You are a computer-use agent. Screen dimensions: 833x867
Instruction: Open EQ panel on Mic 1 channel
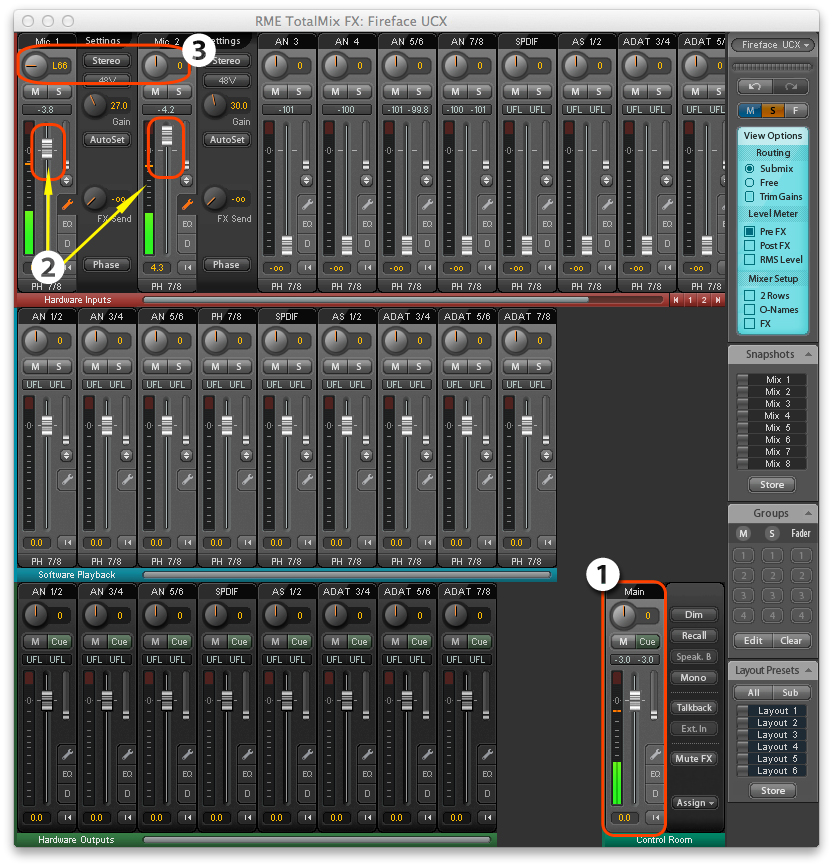pos(66,224)
